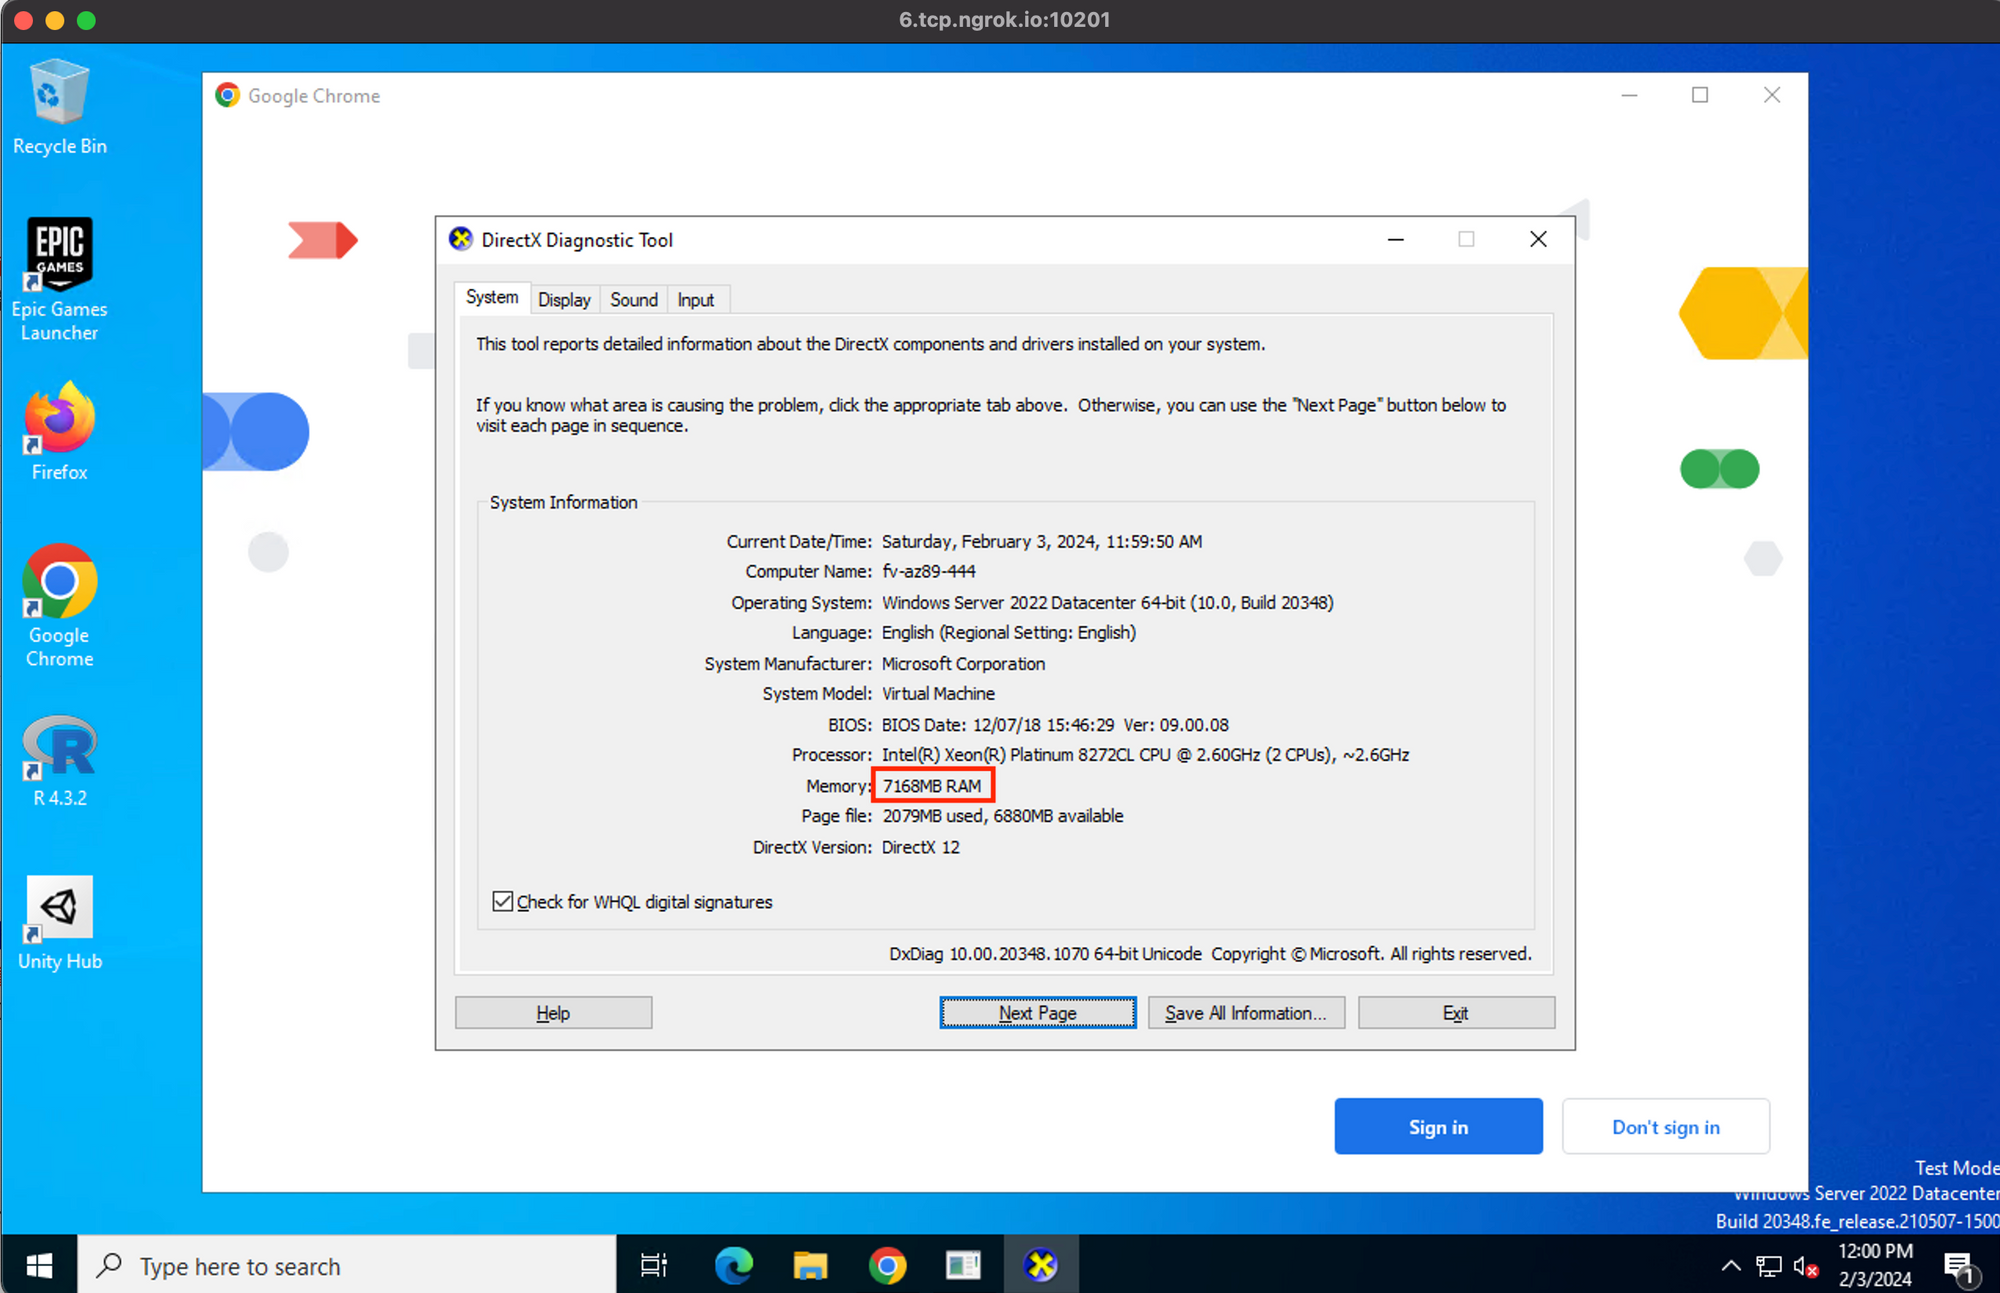Click the Windows Start button

(x=39, y=1266)
